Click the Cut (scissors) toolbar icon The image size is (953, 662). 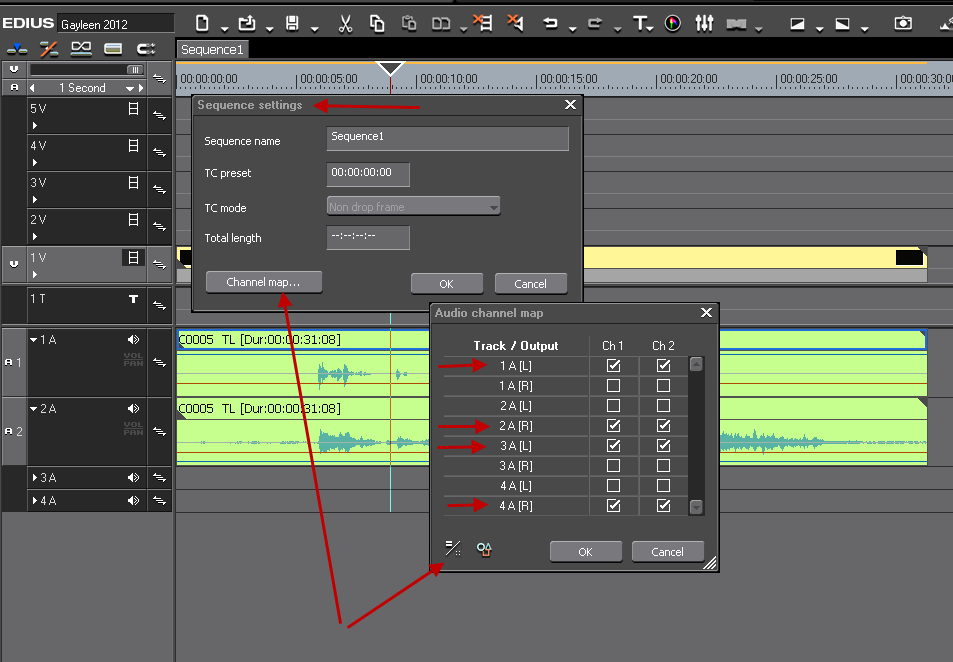point(345,23)
